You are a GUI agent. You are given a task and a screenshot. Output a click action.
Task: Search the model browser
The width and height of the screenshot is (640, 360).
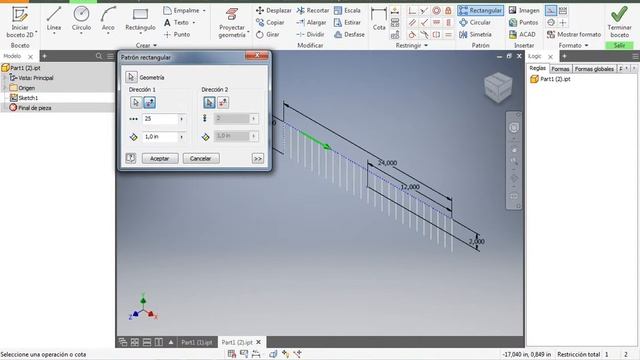click(99, 56)
